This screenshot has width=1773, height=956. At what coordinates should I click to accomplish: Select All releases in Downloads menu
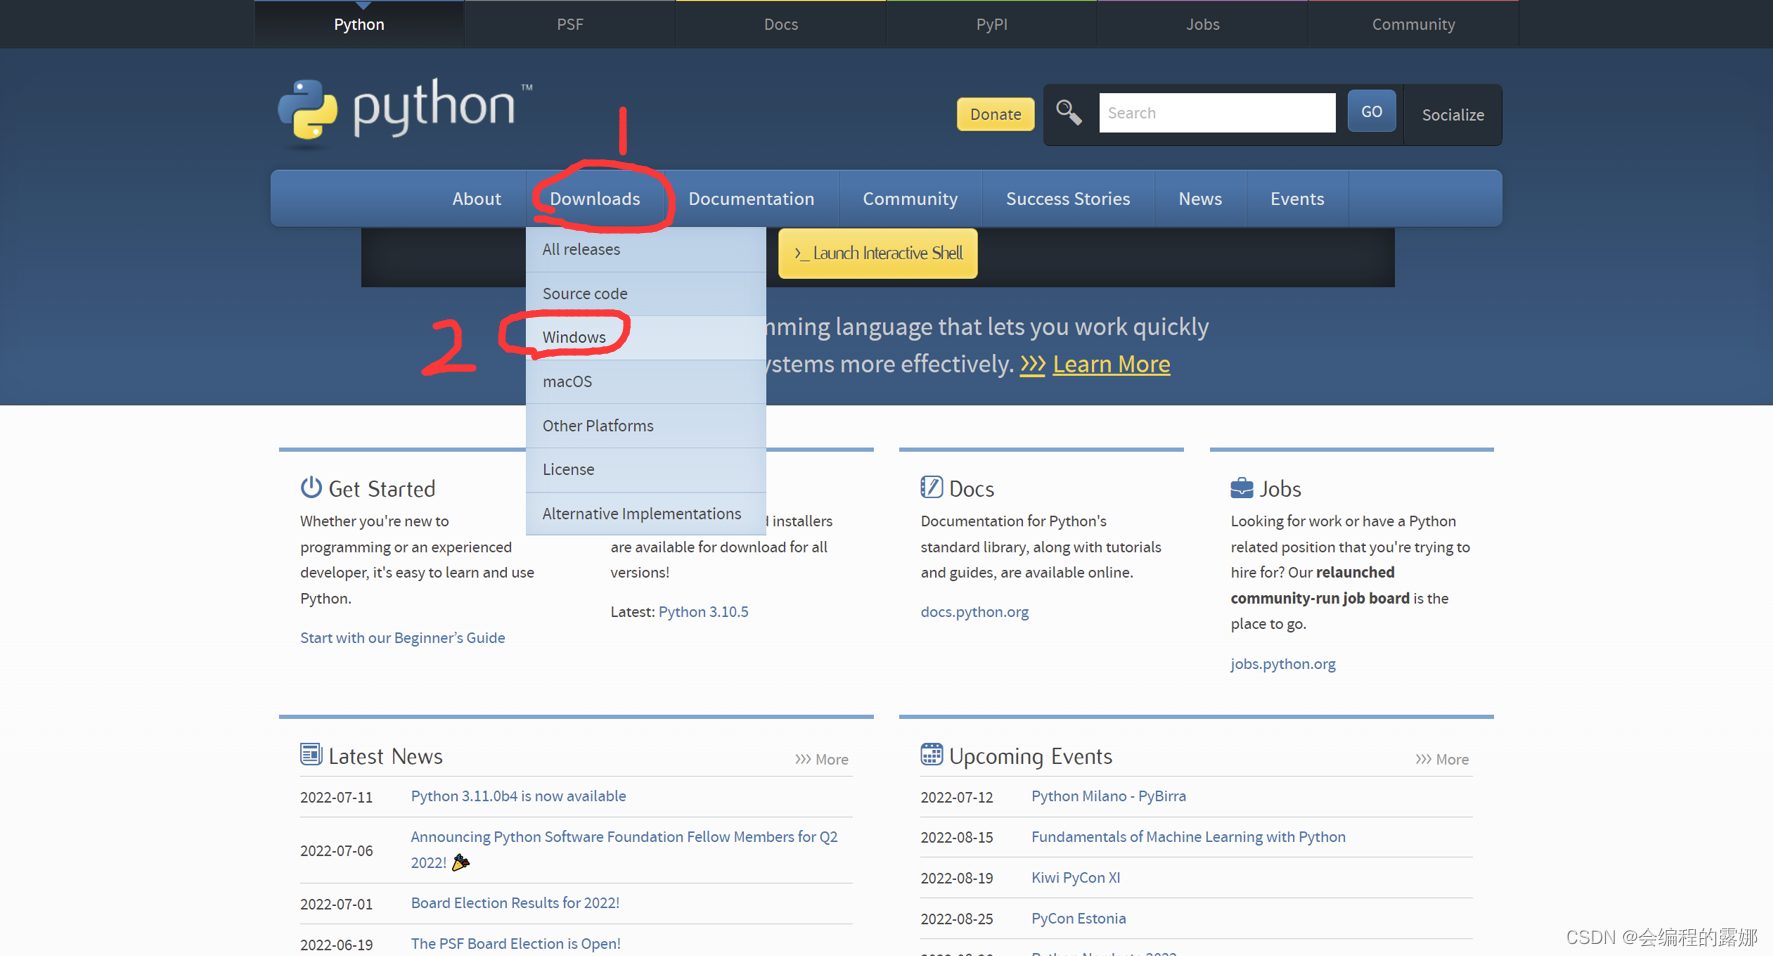pyautogui.click(x=646, y=250)
